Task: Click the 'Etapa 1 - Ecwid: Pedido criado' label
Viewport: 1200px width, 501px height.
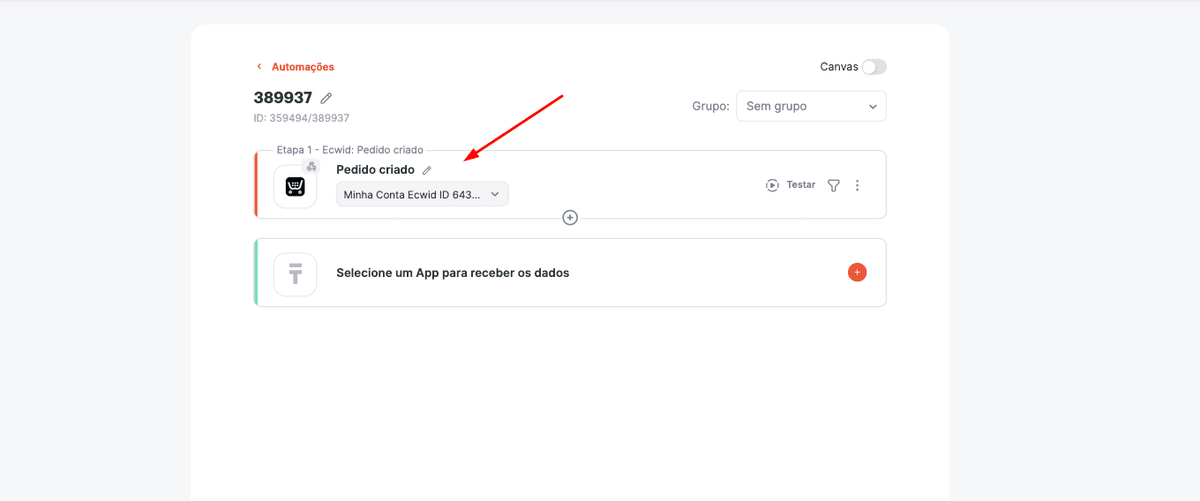Action: pos(350,150)
